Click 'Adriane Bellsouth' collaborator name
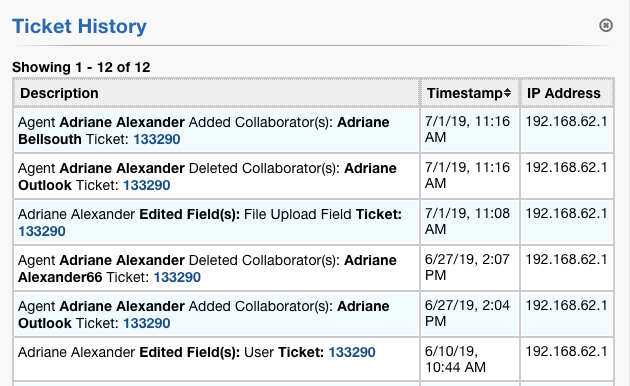This screenshot has height=386, width=630. (x=204, y=131)
